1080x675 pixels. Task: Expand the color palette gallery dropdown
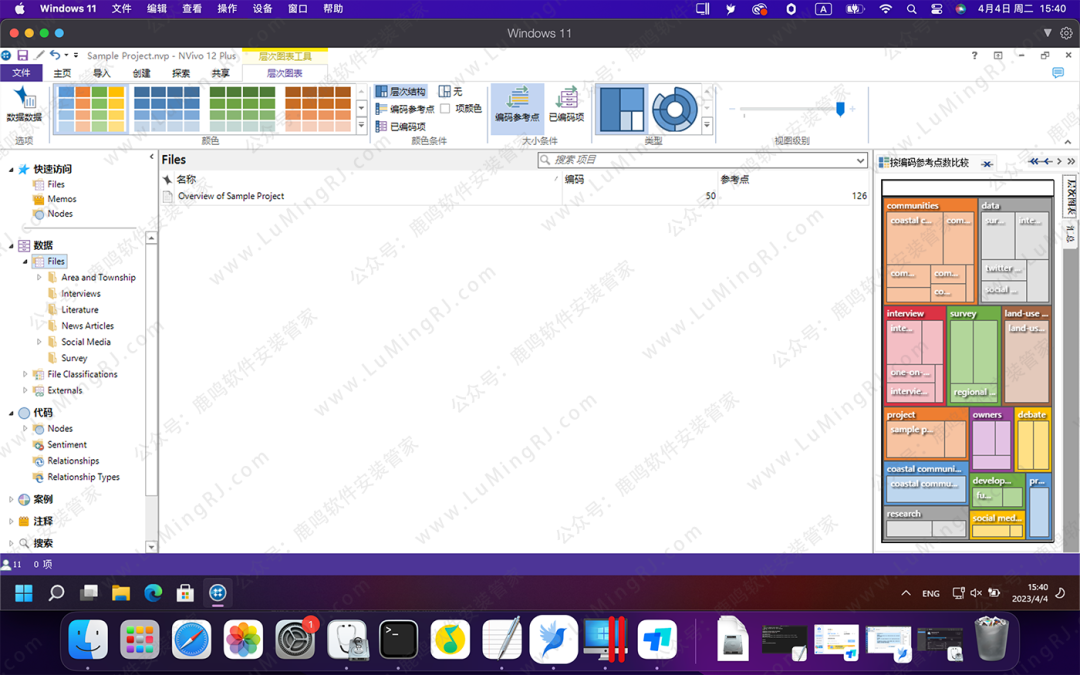point(361,126)
